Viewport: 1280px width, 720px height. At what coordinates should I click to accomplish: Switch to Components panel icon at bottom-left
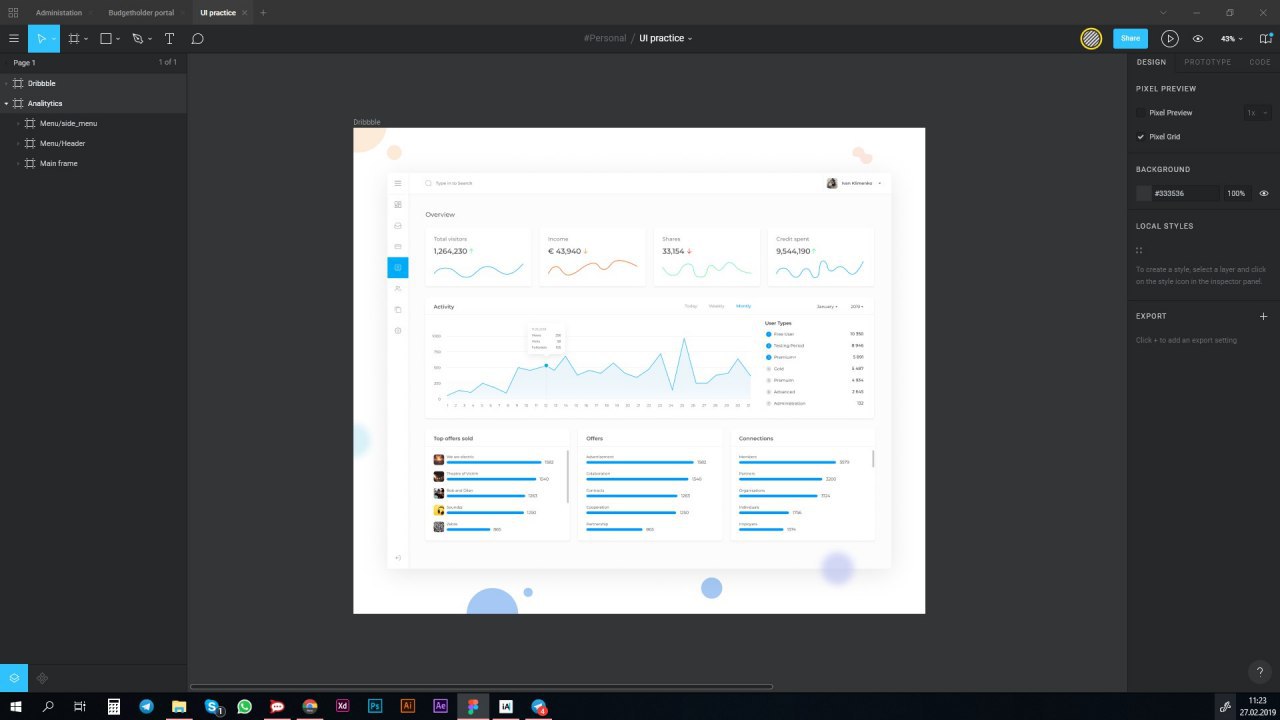42,678
